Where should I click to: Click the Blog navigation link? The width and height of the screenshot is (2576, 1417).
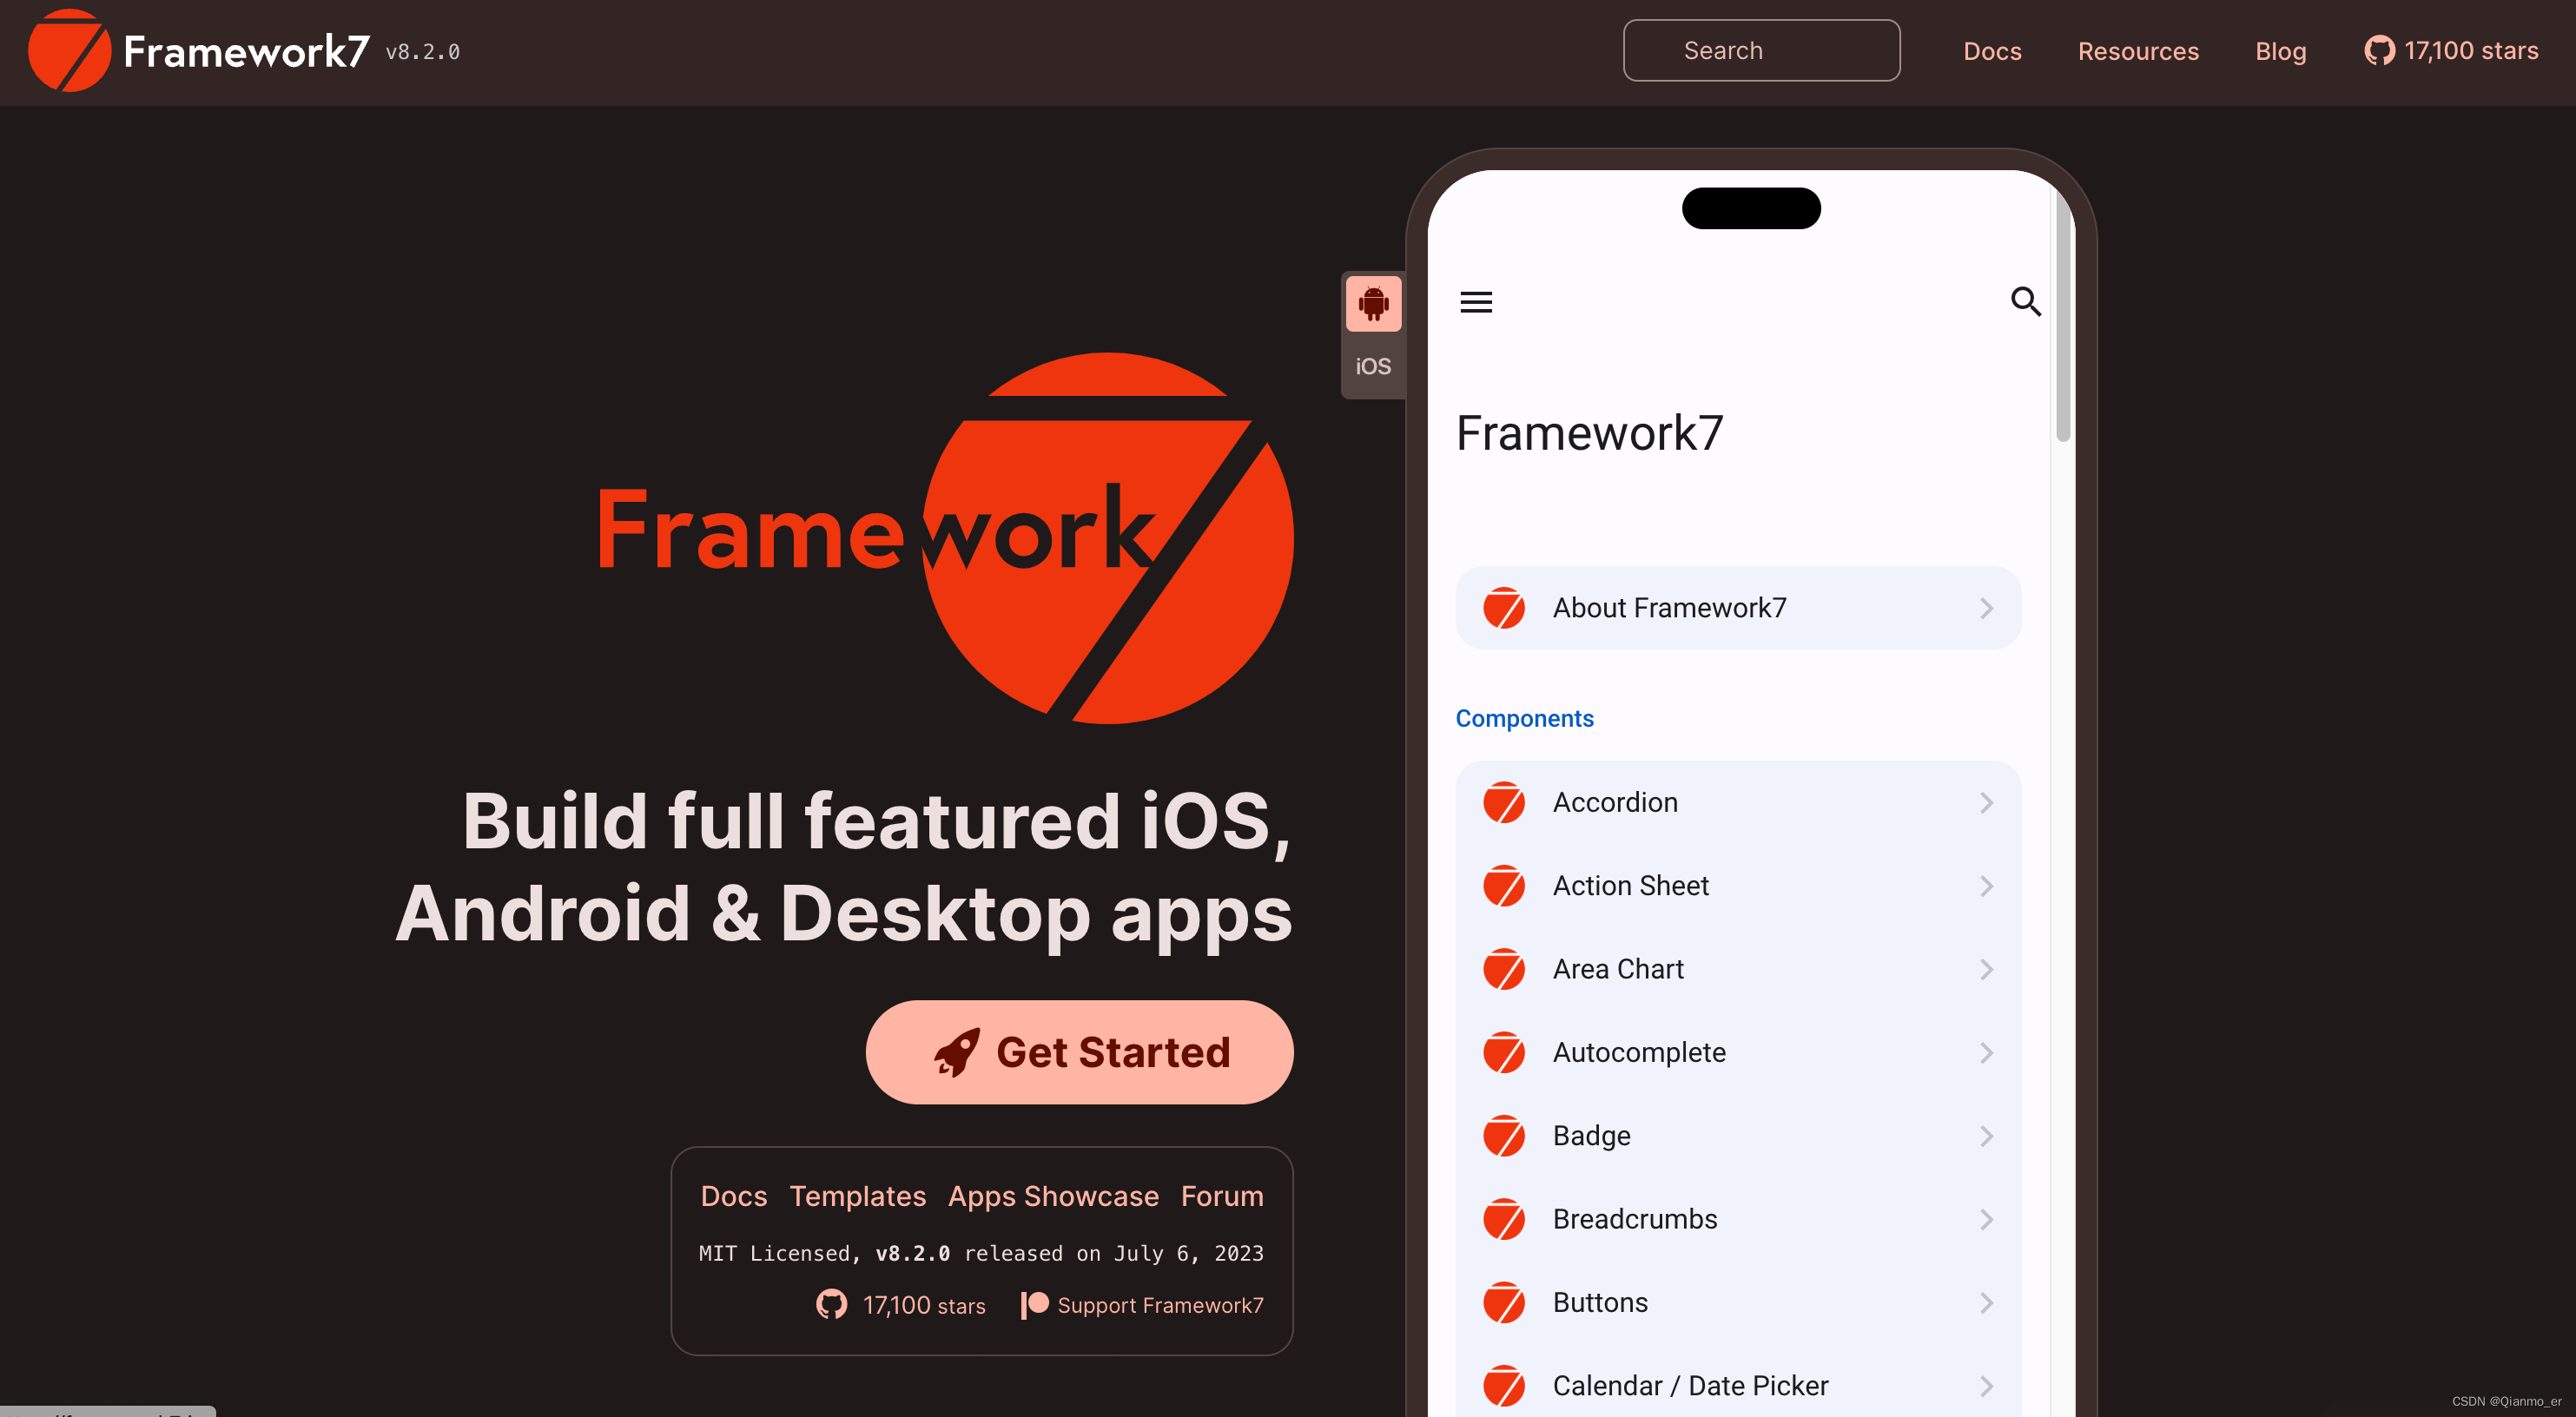point(2281,49)
